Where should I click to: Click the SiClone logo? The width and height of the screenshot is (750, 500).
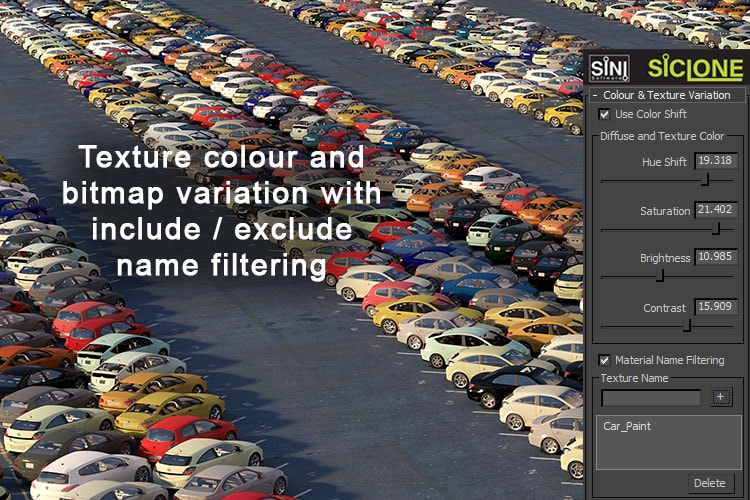695,69
